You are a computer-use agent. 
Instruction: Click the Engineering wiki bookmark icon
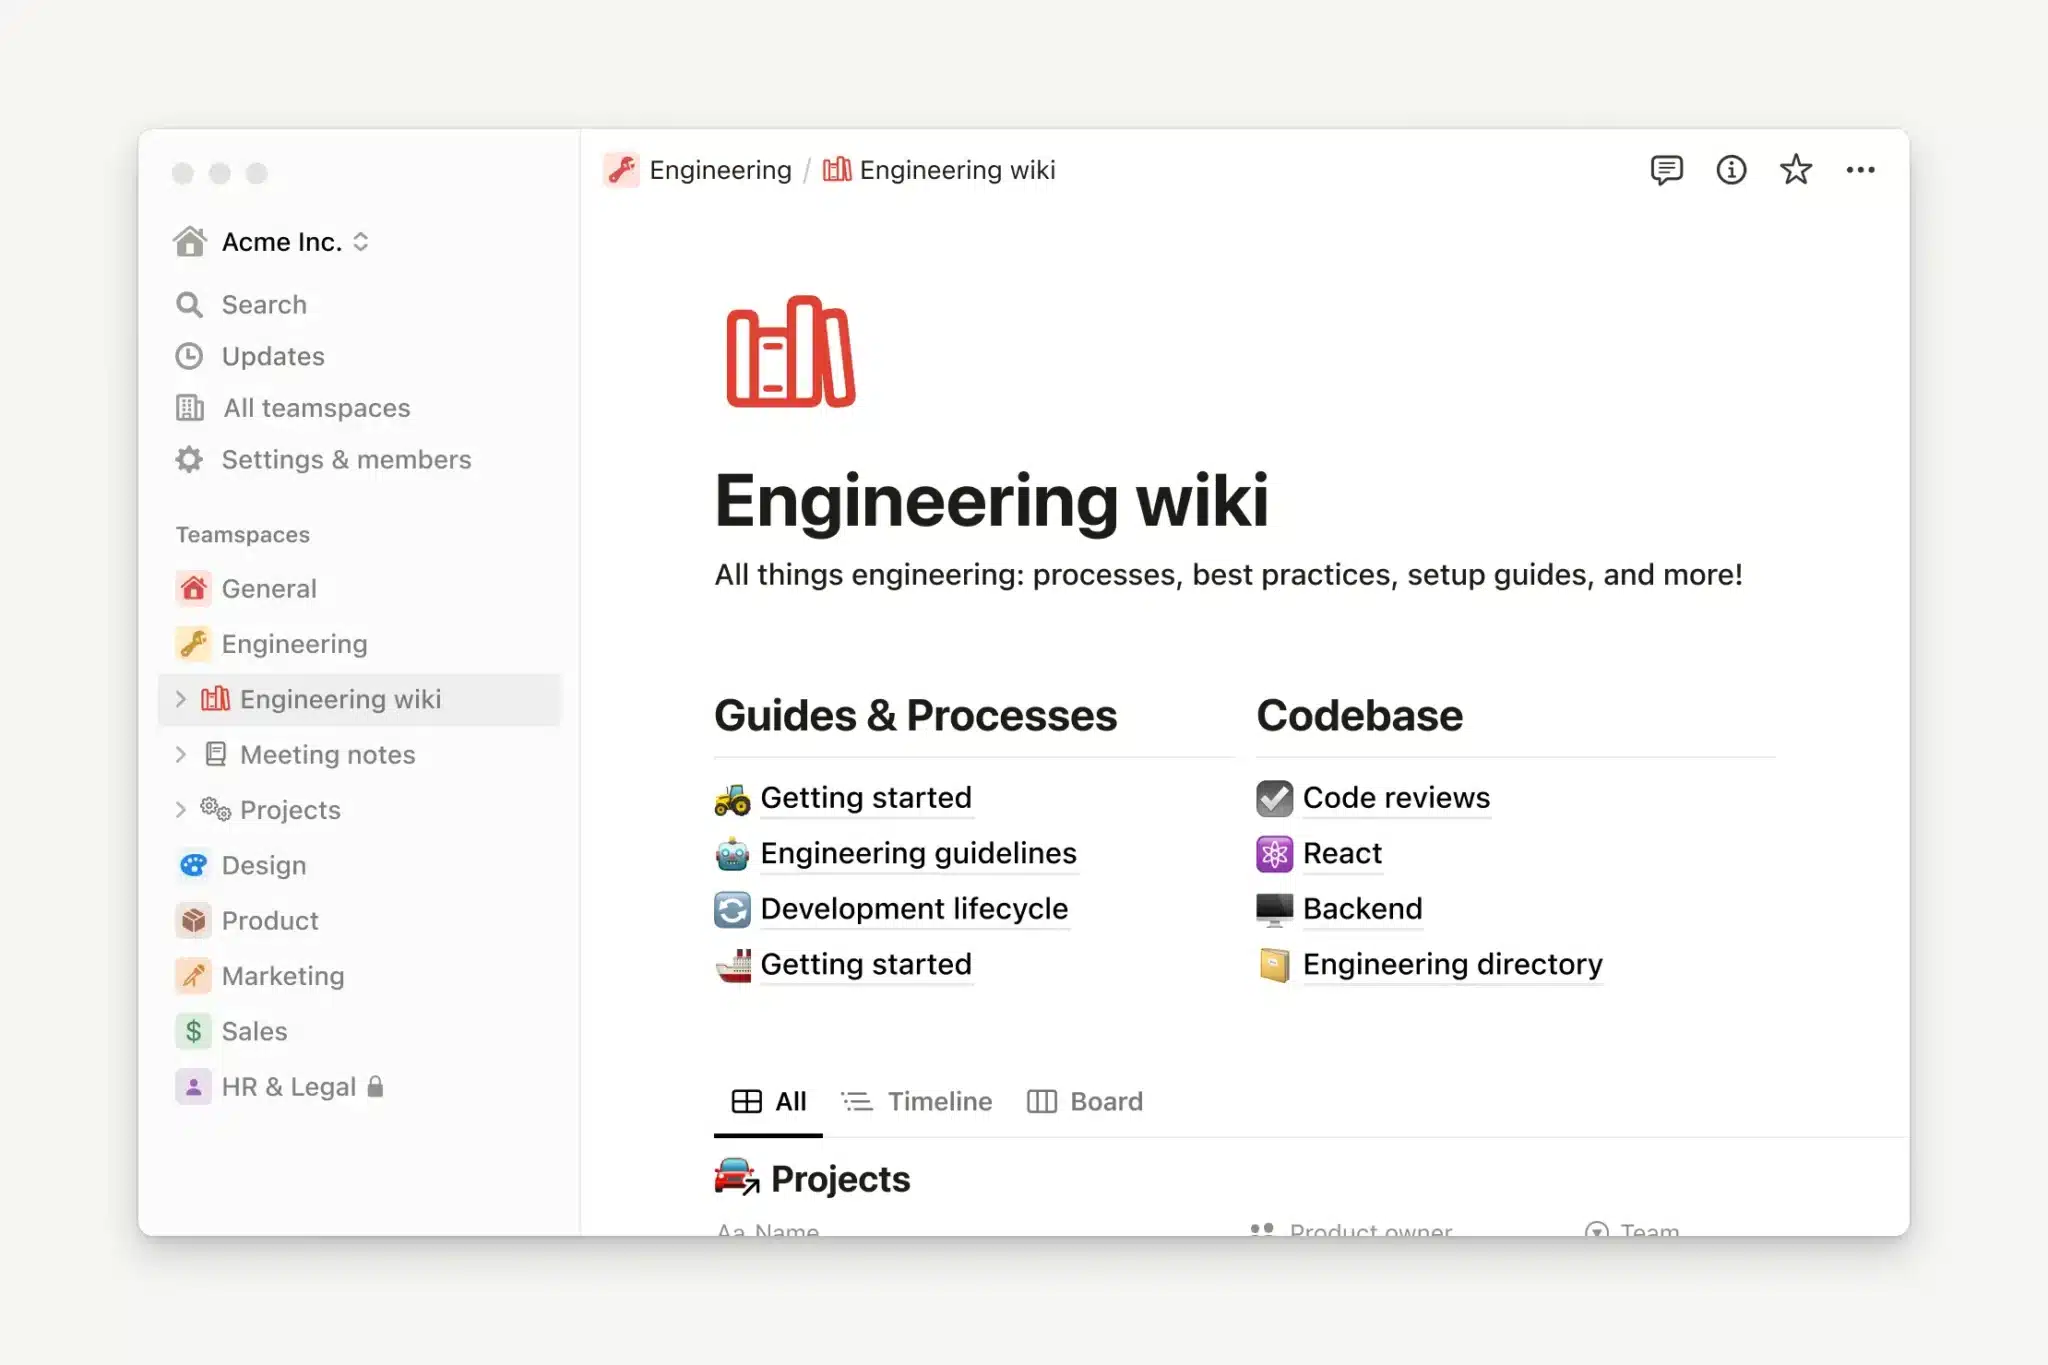[1795, 168]
